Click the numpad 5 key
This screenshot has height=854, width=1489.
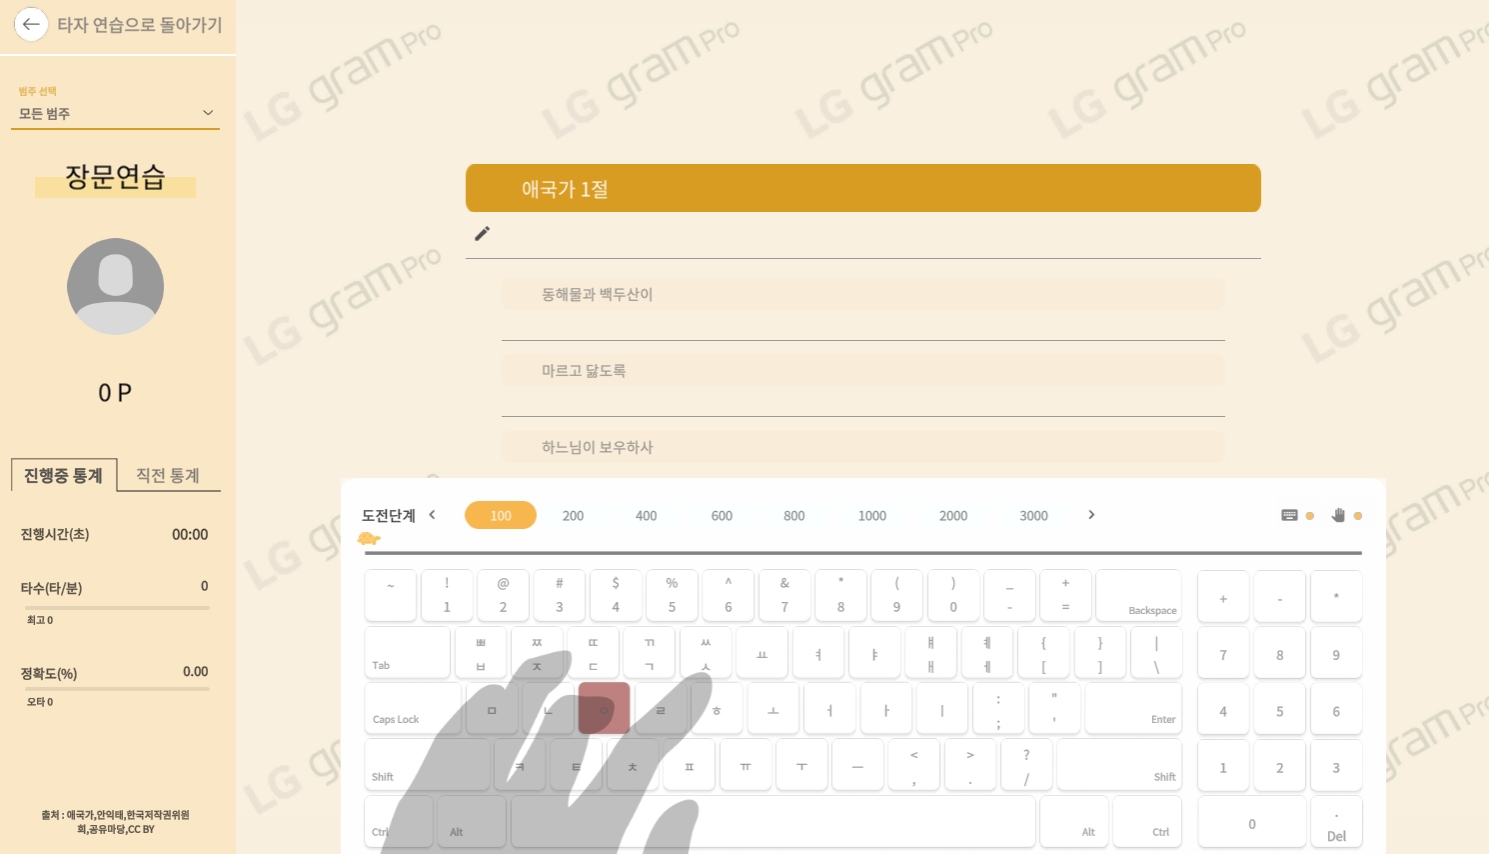tap(1279, 708)
